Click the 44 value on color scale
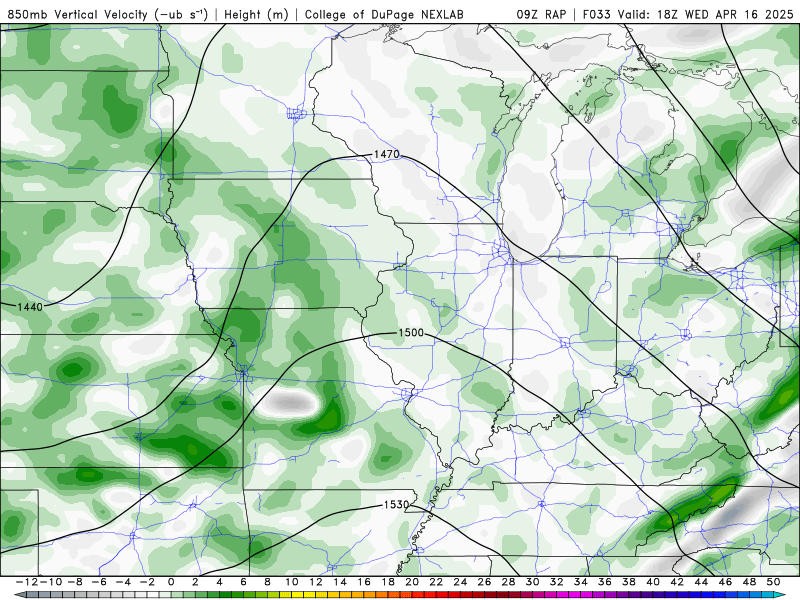The width and height of the screenshot is (800, 600). pyautogui.click(x=701, y=582)
